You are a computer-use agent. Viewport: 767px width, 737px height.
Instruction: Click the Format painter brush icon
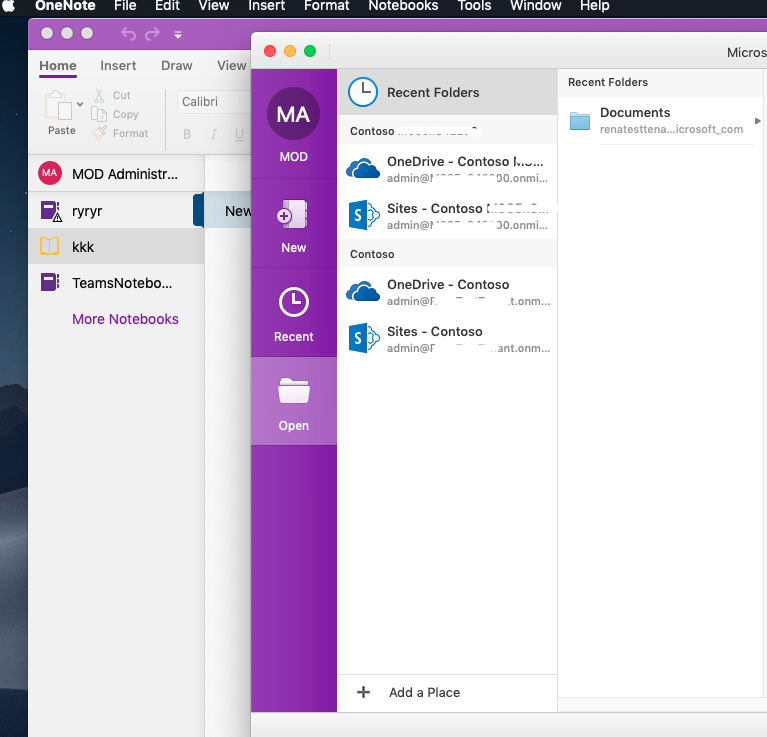pos(99,133)
